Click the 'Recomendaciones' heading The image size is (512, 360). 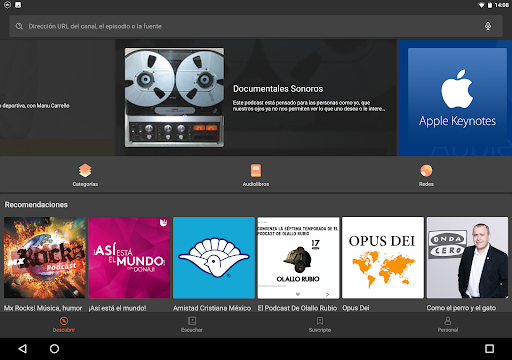click(x=36, y=205)
